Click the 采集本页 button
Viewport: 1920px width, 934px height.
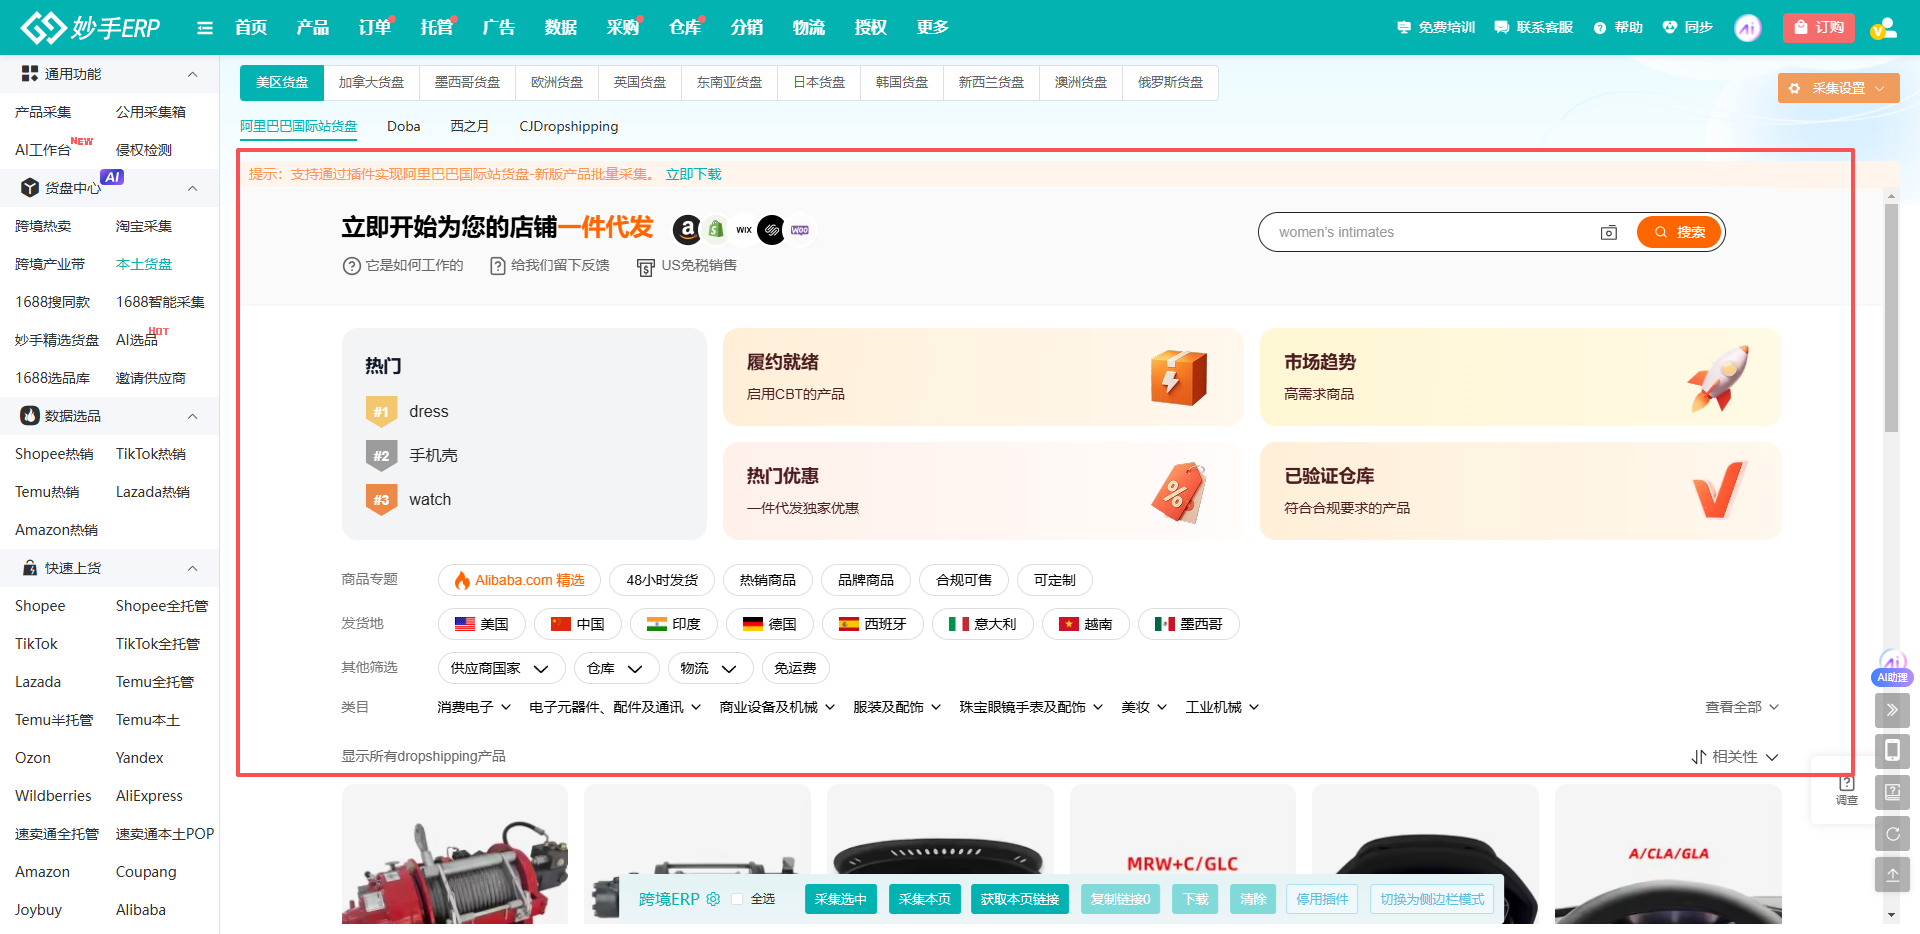coord(925,899)
